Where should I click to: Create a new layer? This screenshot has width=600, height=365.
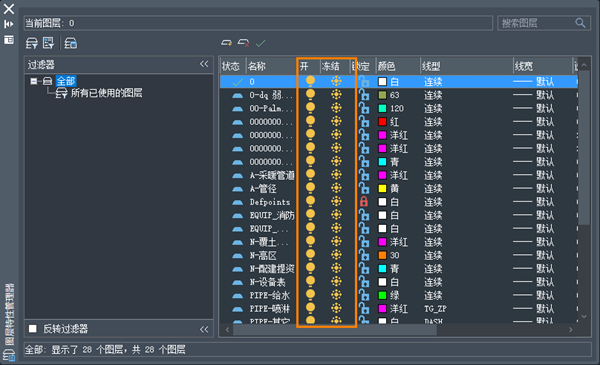click(x=227, y=43)
